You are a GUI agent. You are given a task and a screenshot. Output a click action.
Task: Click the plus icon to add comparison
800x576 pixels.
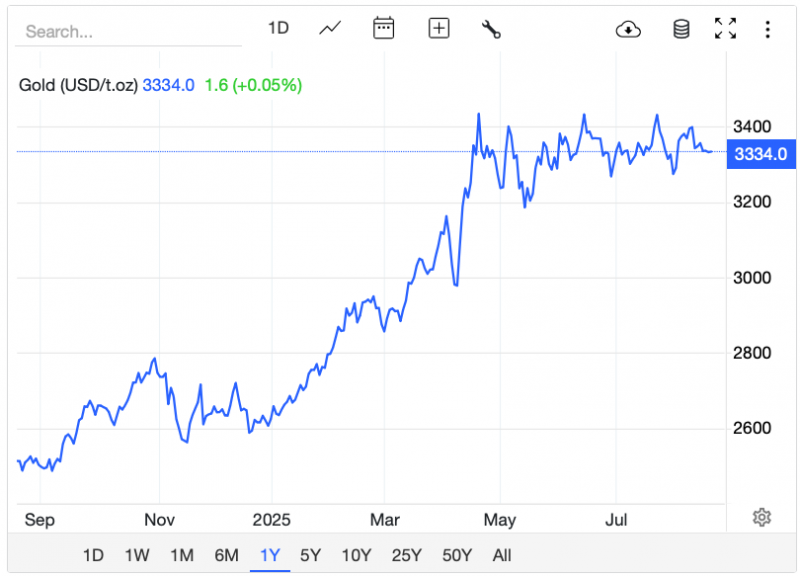[x=439, y=29]
